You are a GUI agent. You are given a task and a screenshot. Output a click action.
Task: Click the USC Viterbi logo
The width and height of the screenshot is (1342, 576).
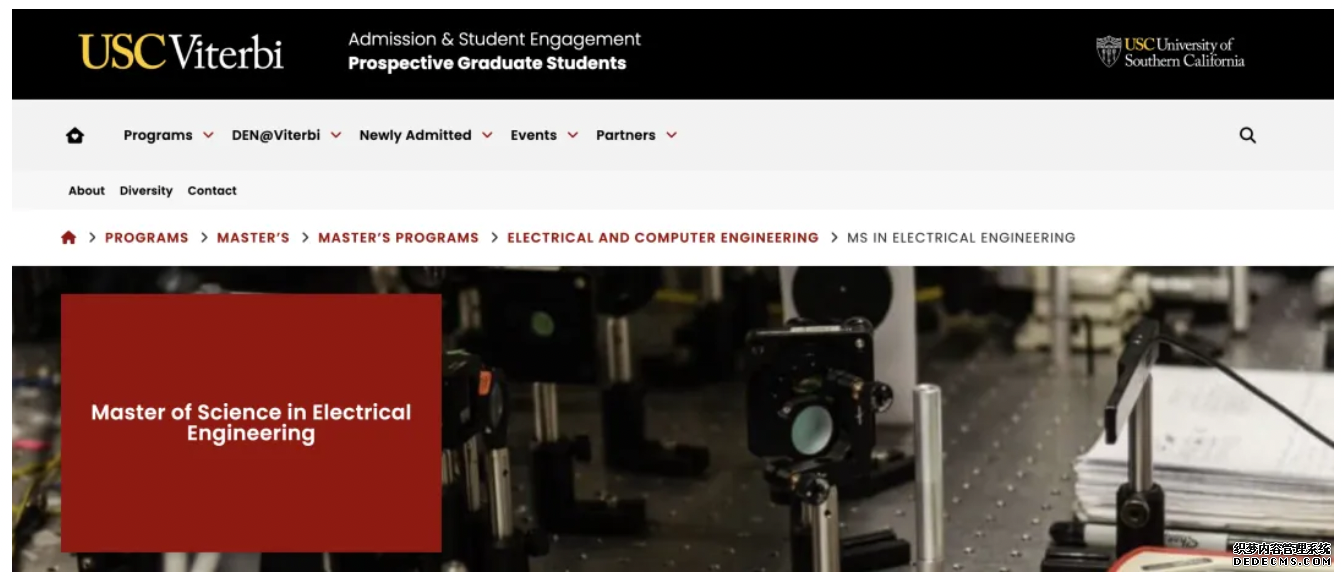click(181, 52)
